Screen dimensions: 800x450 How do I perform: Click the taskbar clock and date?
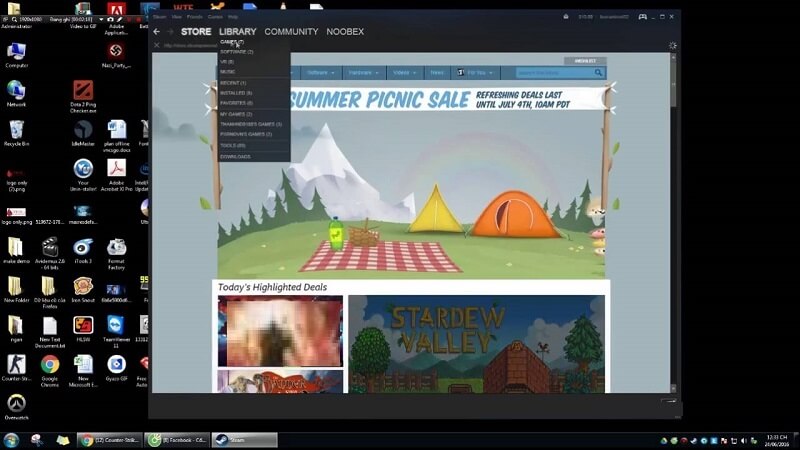777,440
